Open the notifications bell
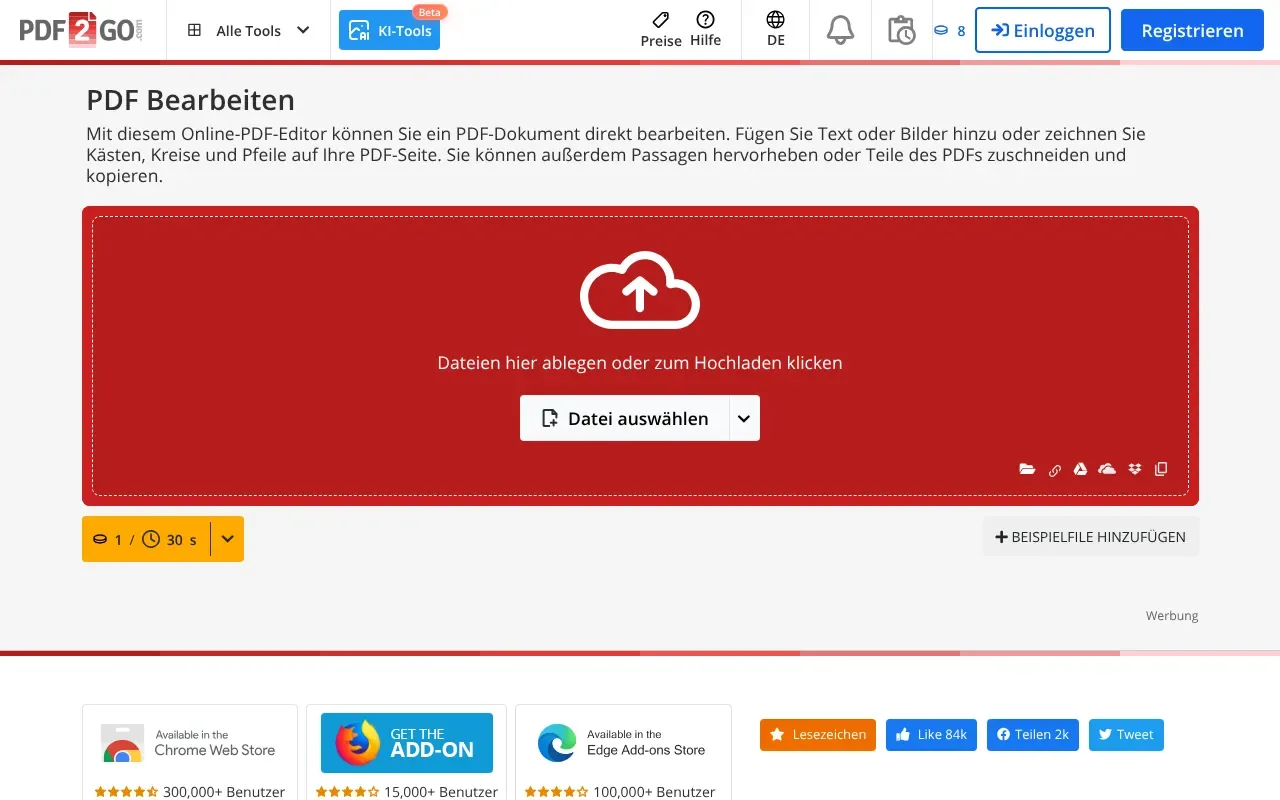 point(840,30)
